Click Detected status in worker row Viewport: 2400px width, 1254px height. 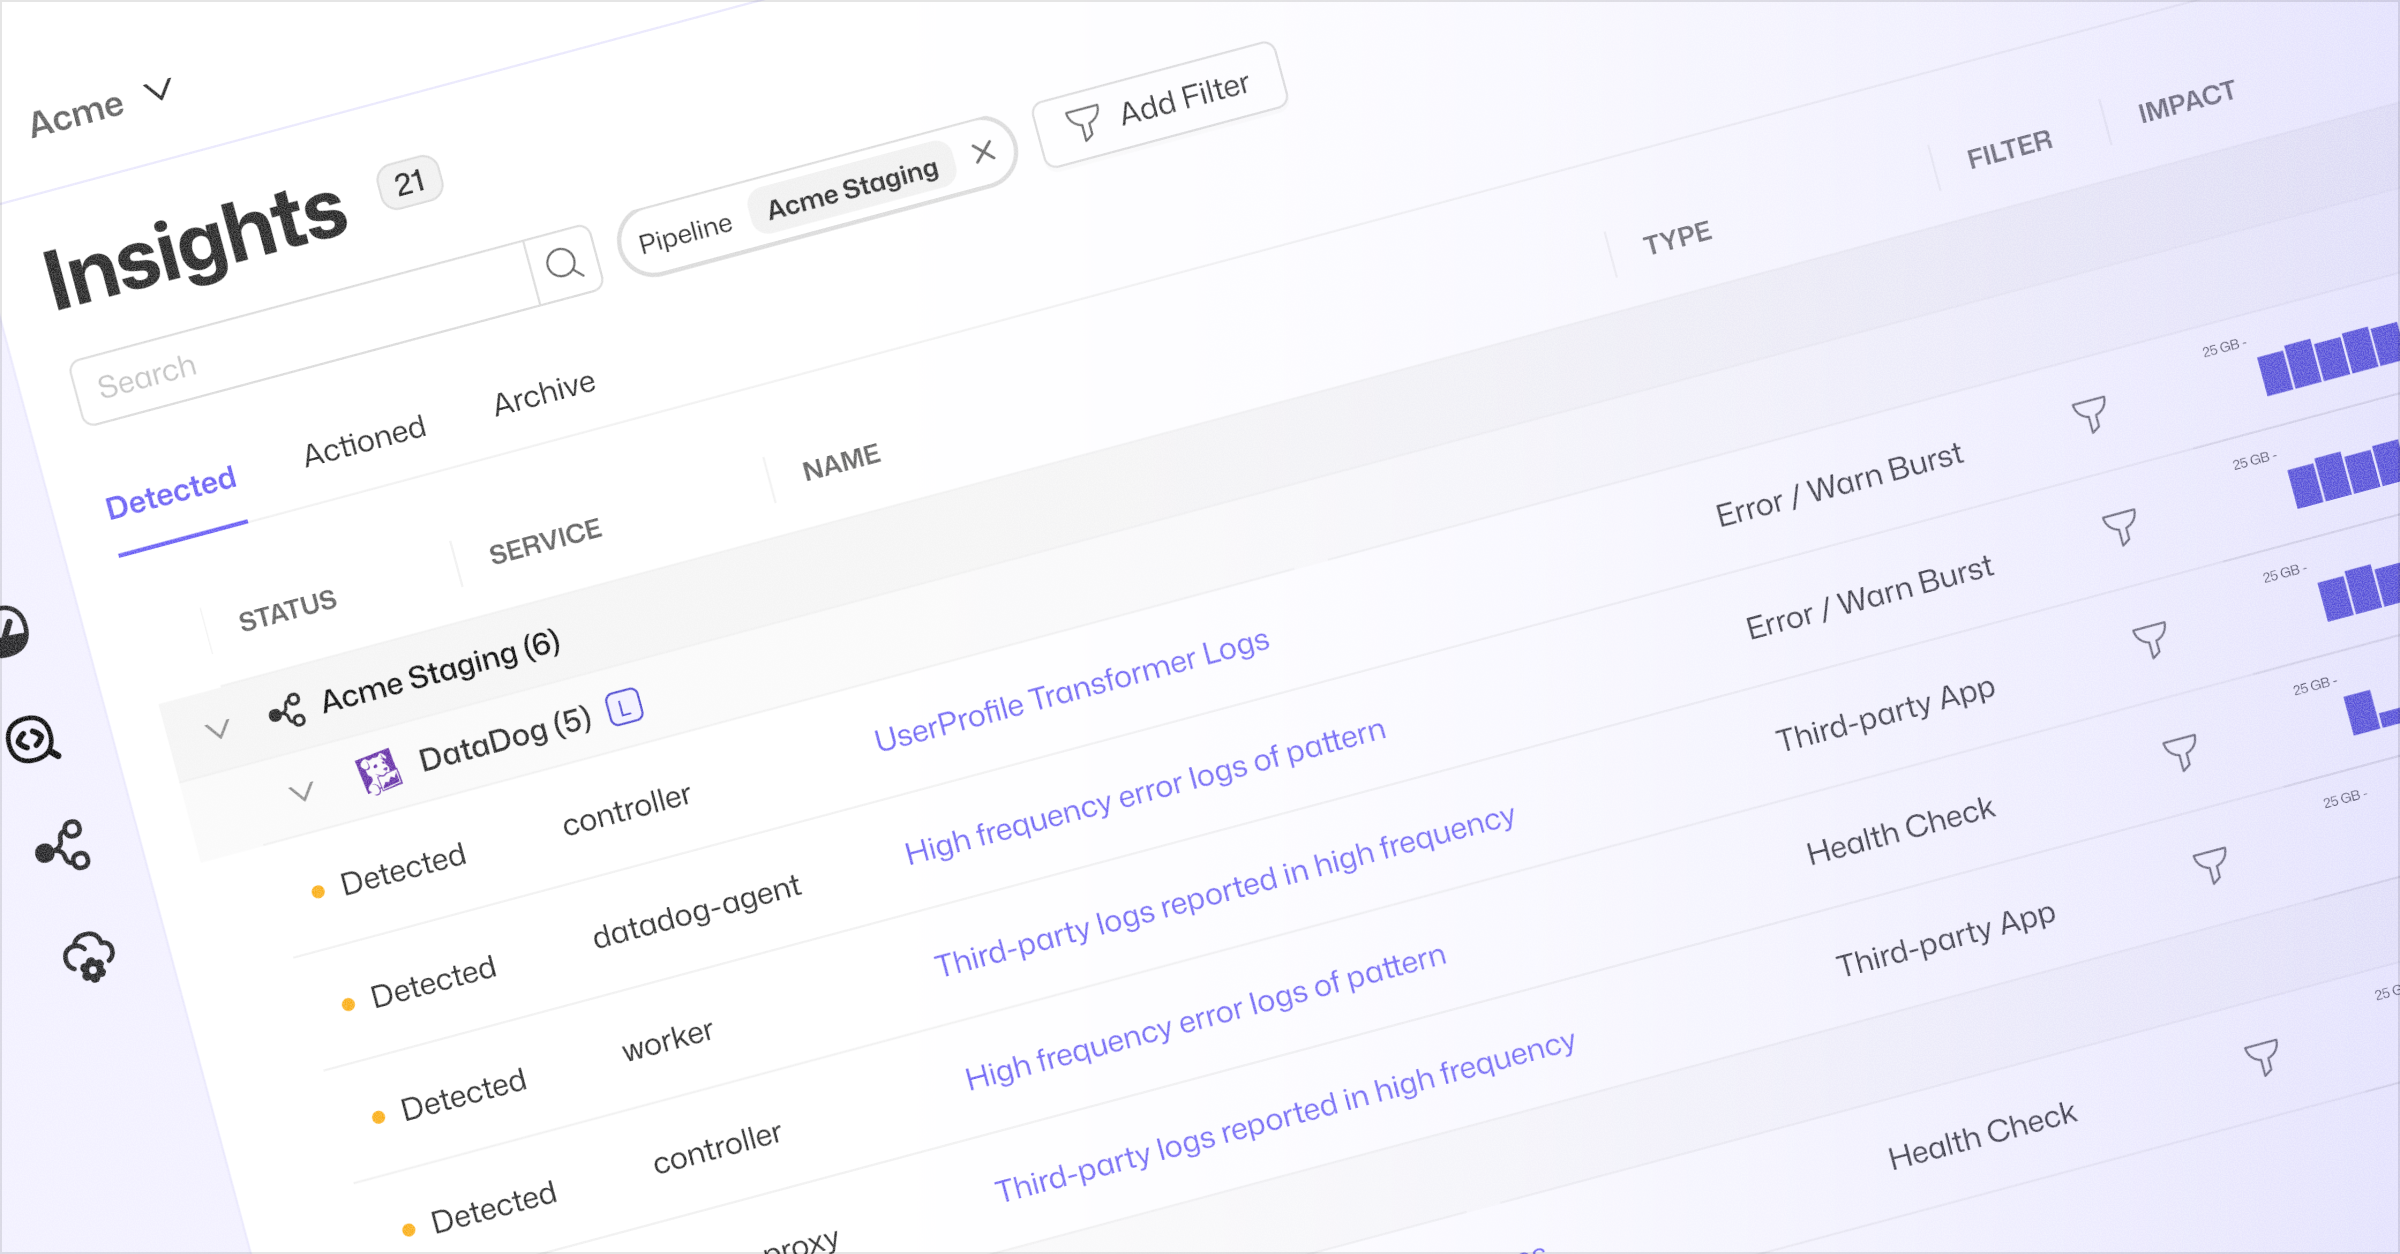point(463,1095)
